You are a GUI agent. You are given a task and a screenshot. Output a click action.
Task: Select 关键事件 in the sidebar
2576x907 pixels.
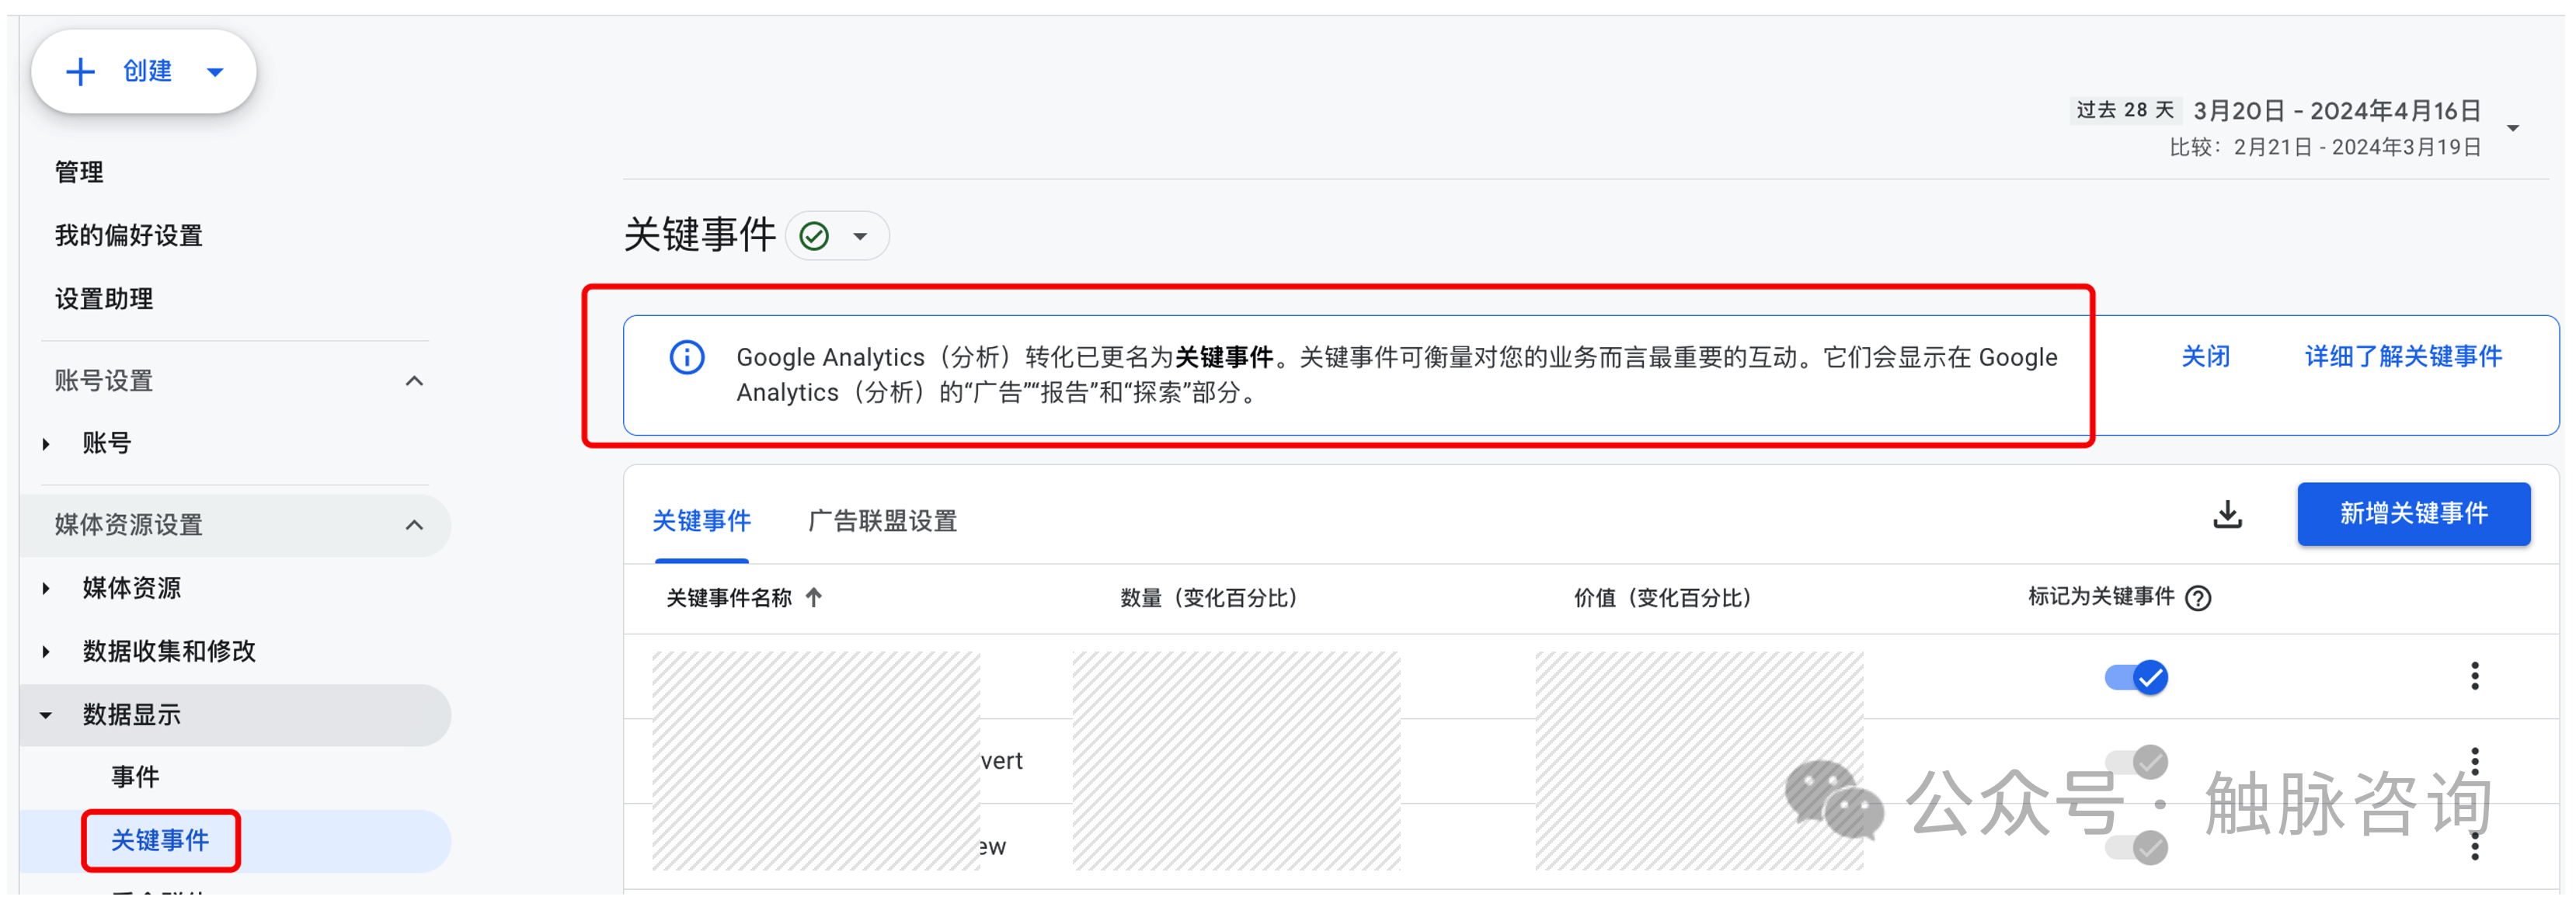point(160,840)
